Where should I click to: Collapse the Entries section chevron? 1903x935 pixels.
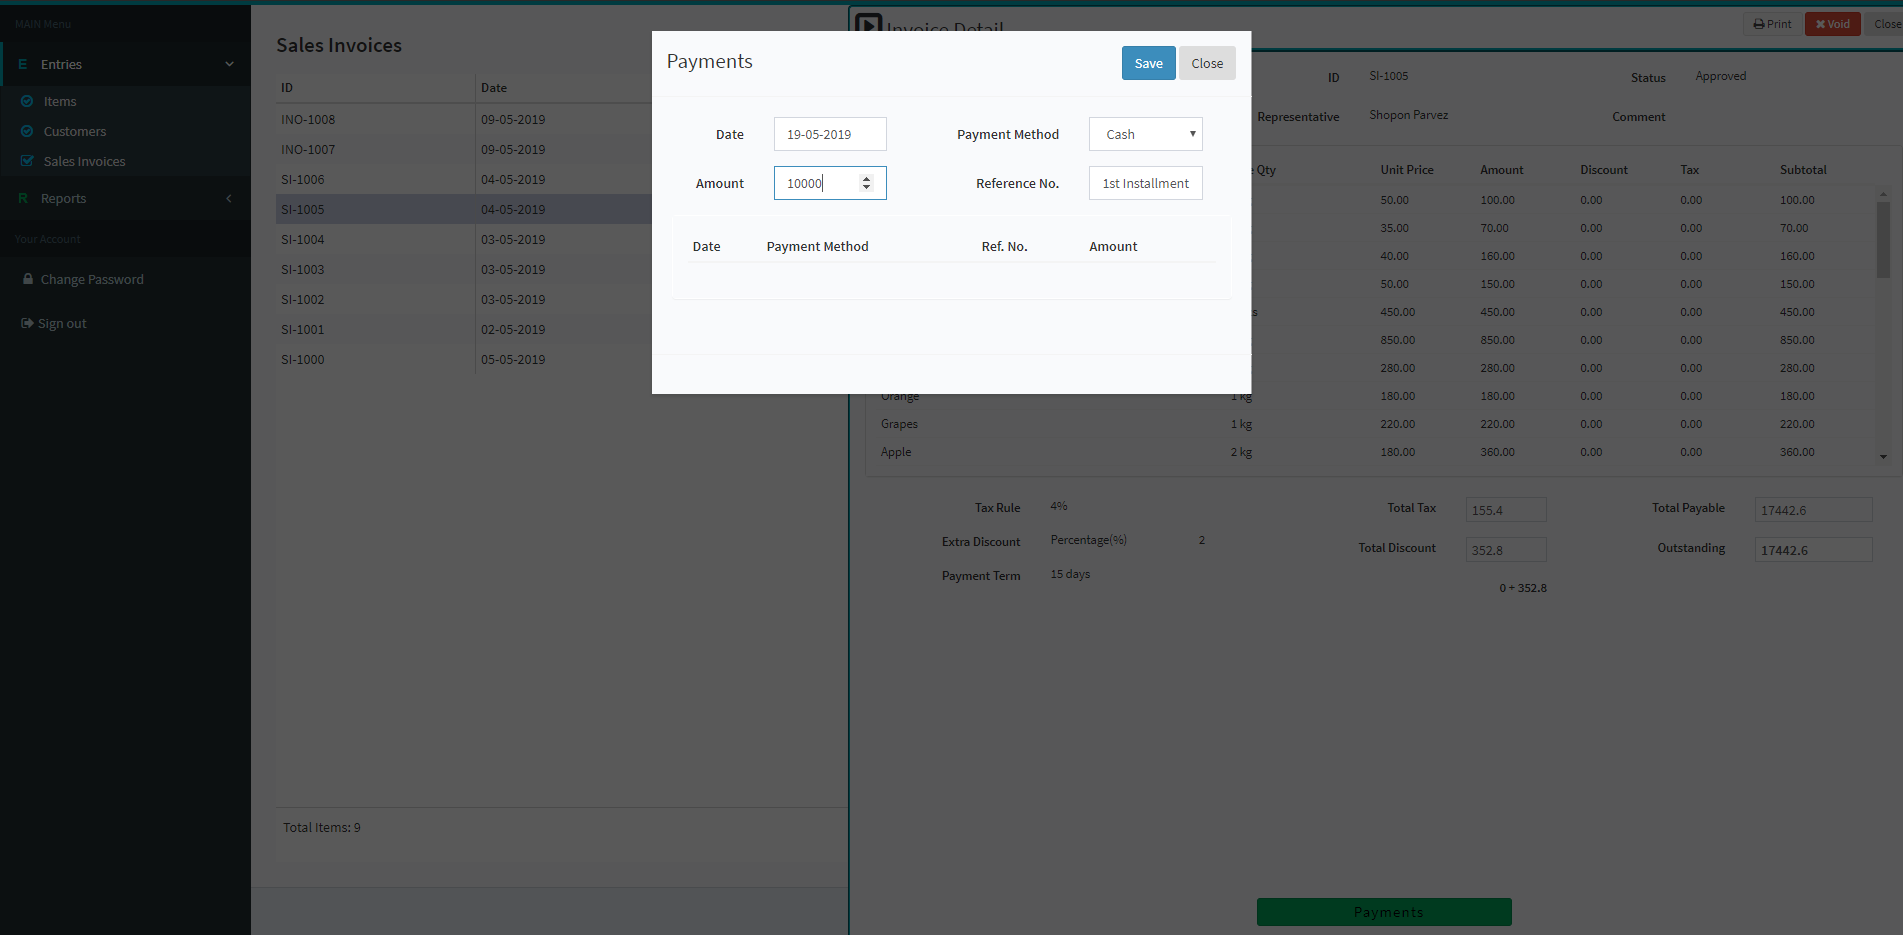tap(229, 63)
